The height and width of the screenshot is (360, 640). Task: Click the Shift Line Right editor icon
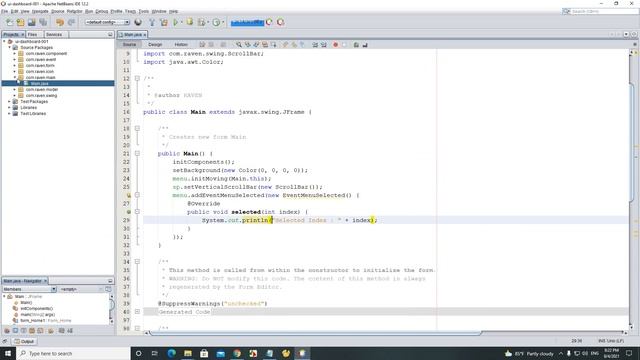point(324,44)
